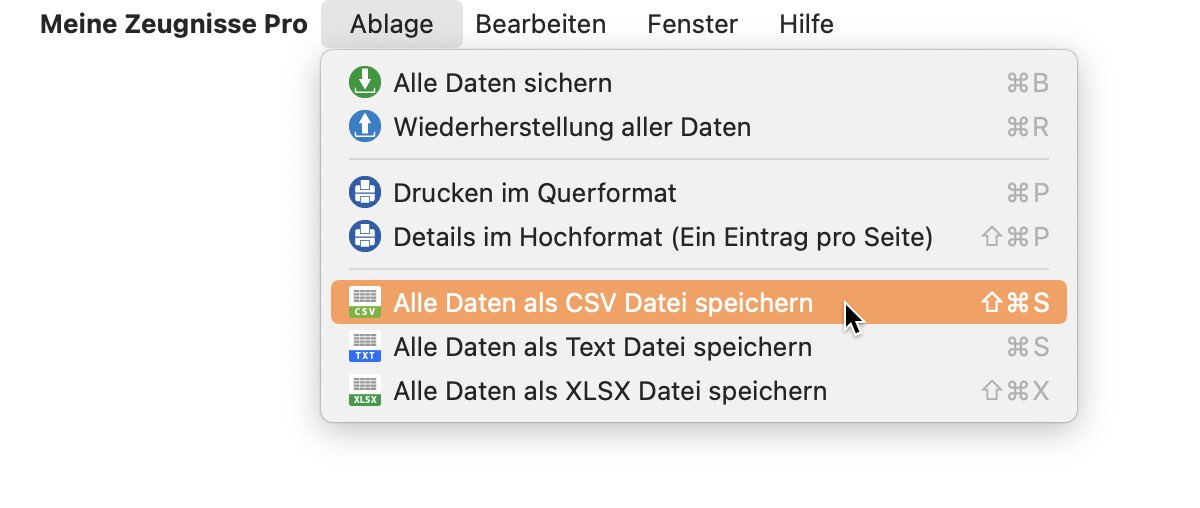Viewport: 1200px width, 508px height.
Task: Click the TXT file icon
Action: [365, 347]
